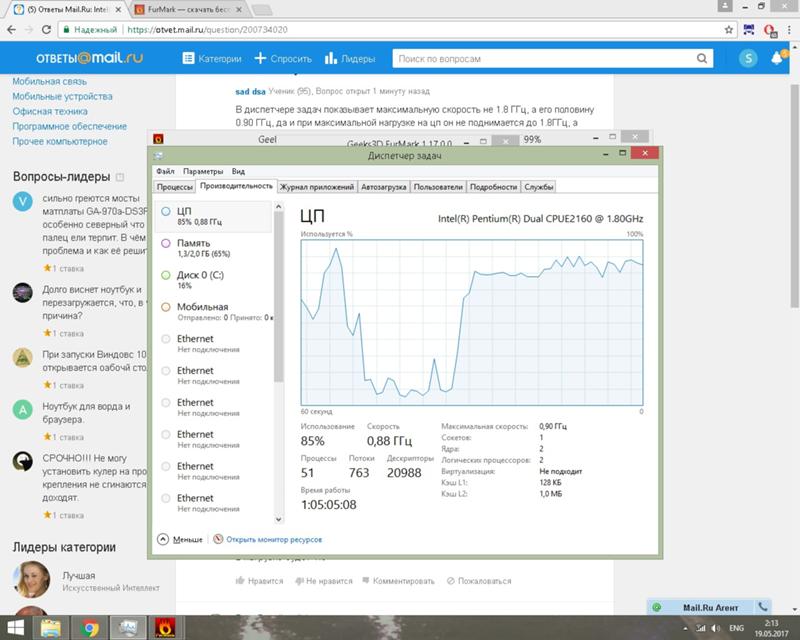Click the ОТВЕТЫ@mail.ru logo
Viewport: 800px width, 640px height.
[89, 58]
